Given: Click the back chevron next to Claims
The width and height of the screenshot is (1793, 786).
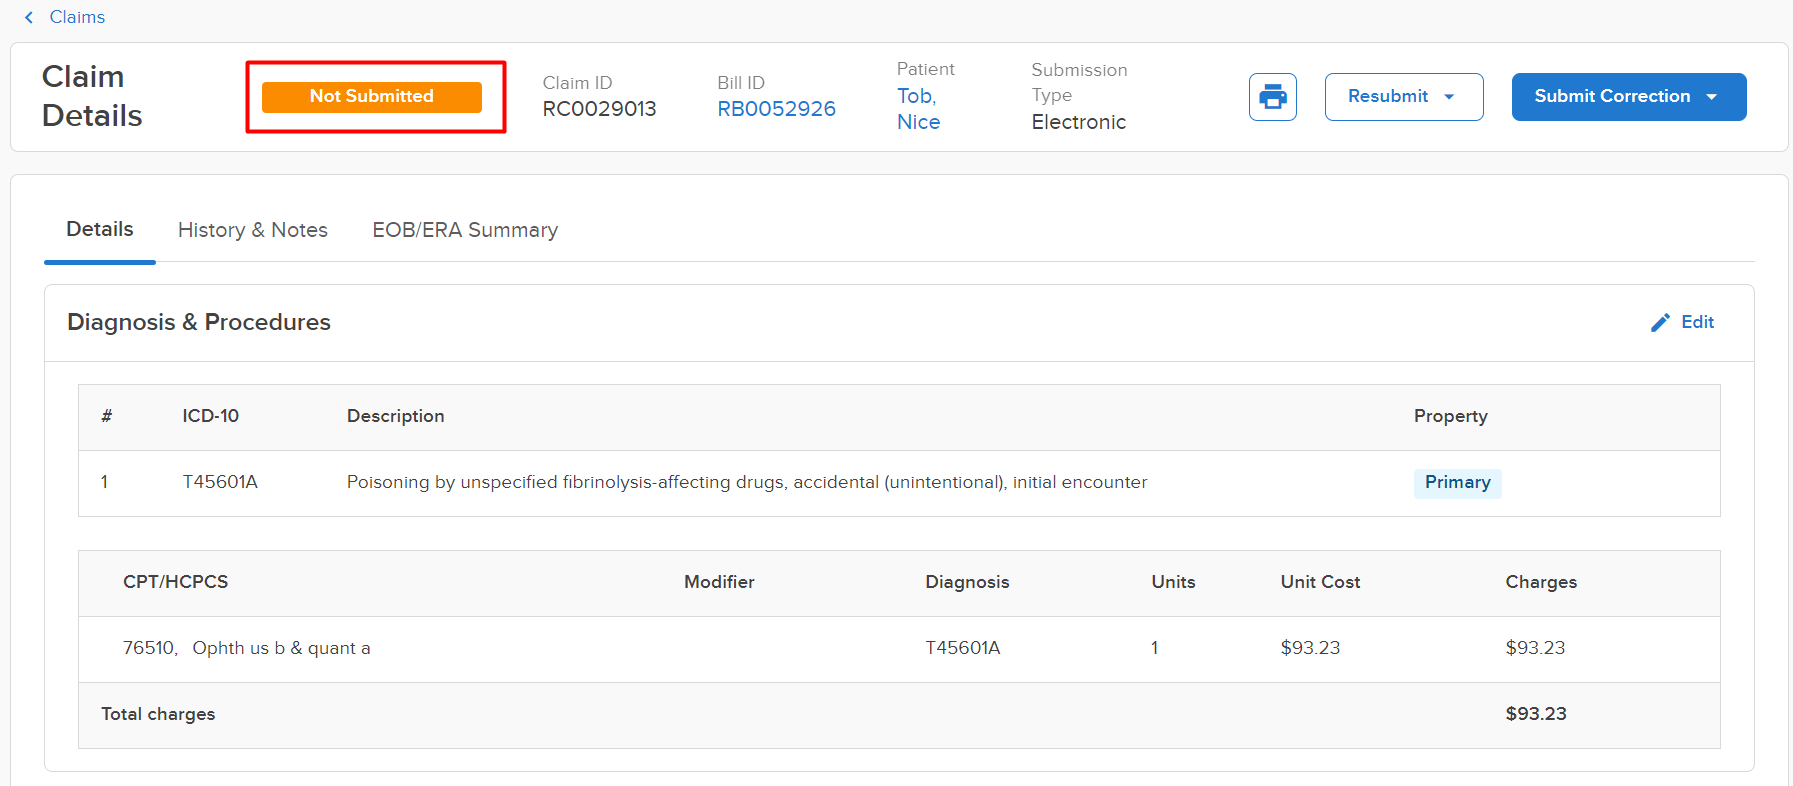Looking at the screenshot, I should [29, 17].
